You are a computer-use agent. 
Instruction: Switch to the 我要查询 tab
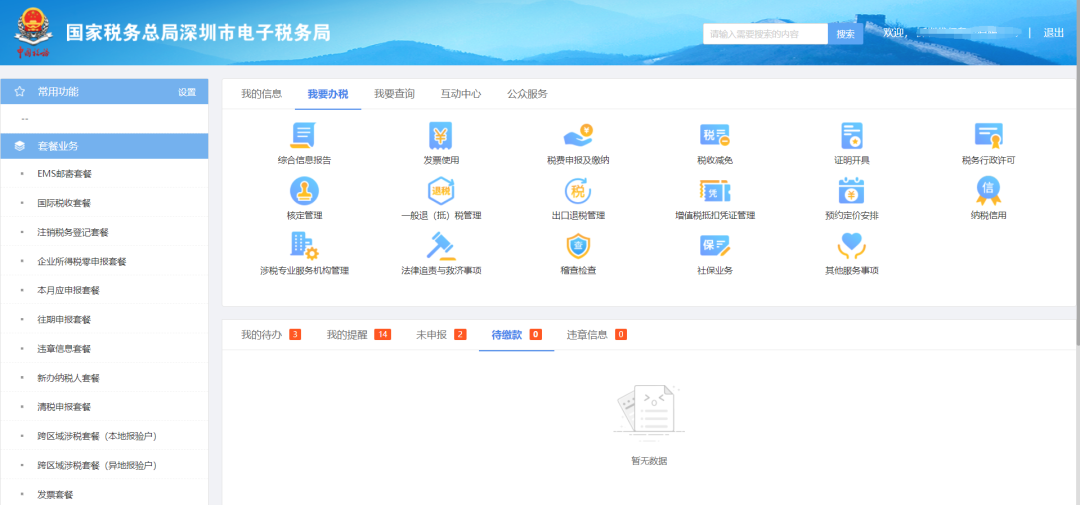pyautogui.click(x=395, y=94)
